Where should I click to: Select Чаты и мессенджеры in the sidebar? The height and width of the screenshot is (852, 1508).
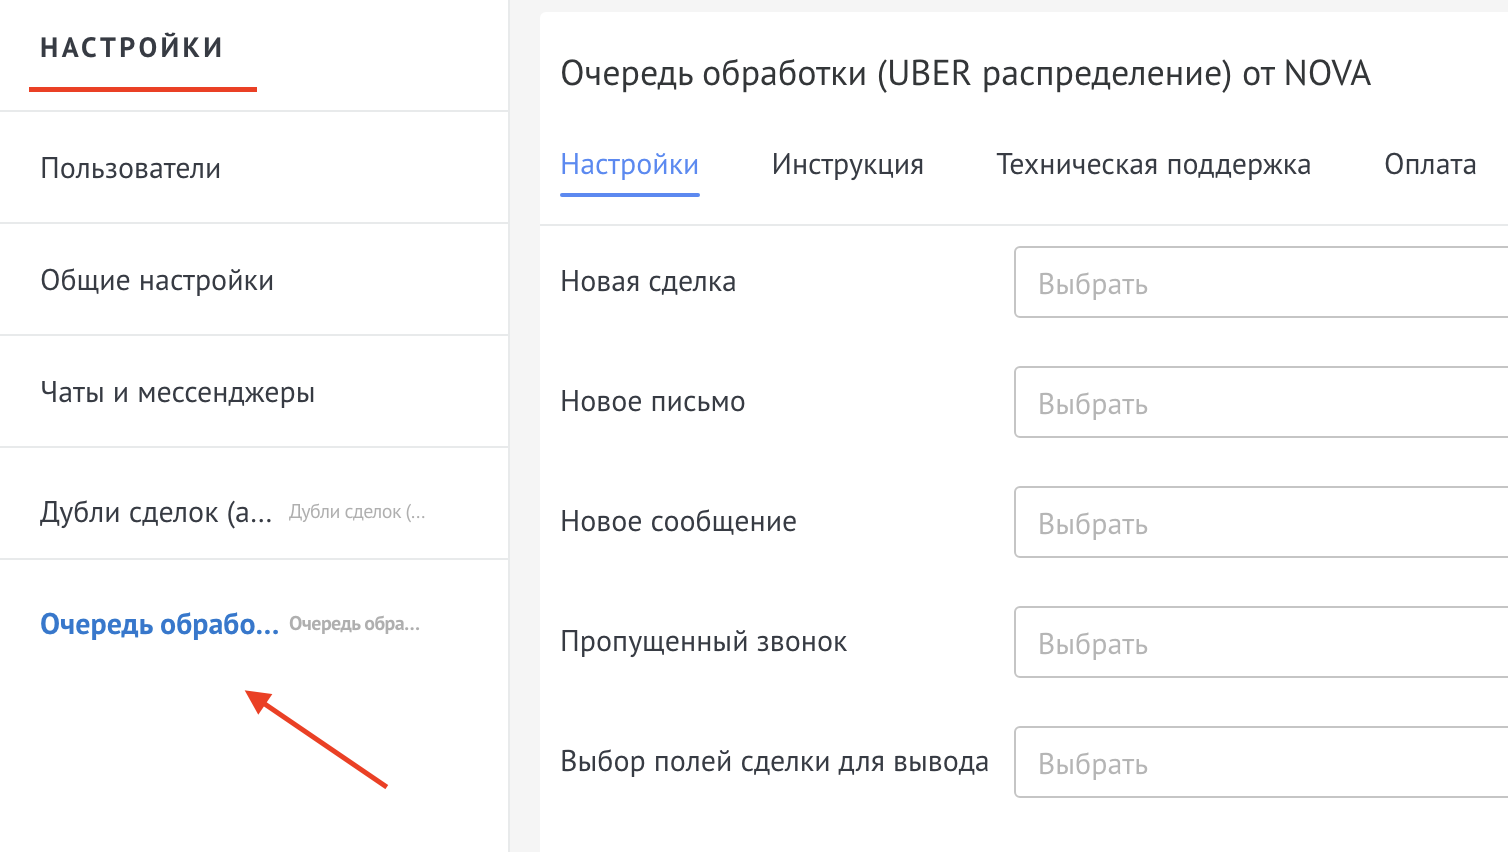pos(177,392)
